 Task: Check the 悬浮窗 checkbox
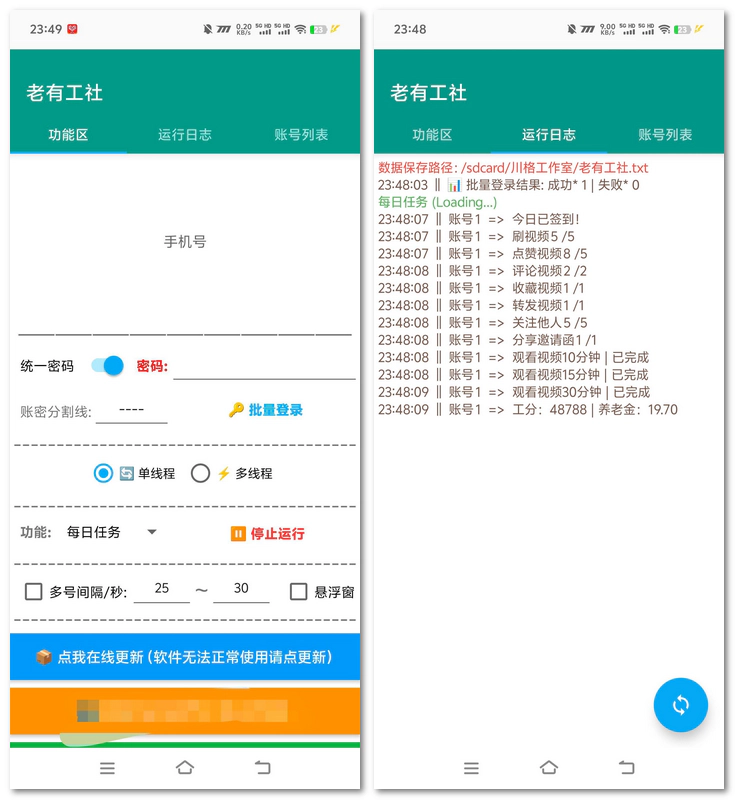coord(298,592)
